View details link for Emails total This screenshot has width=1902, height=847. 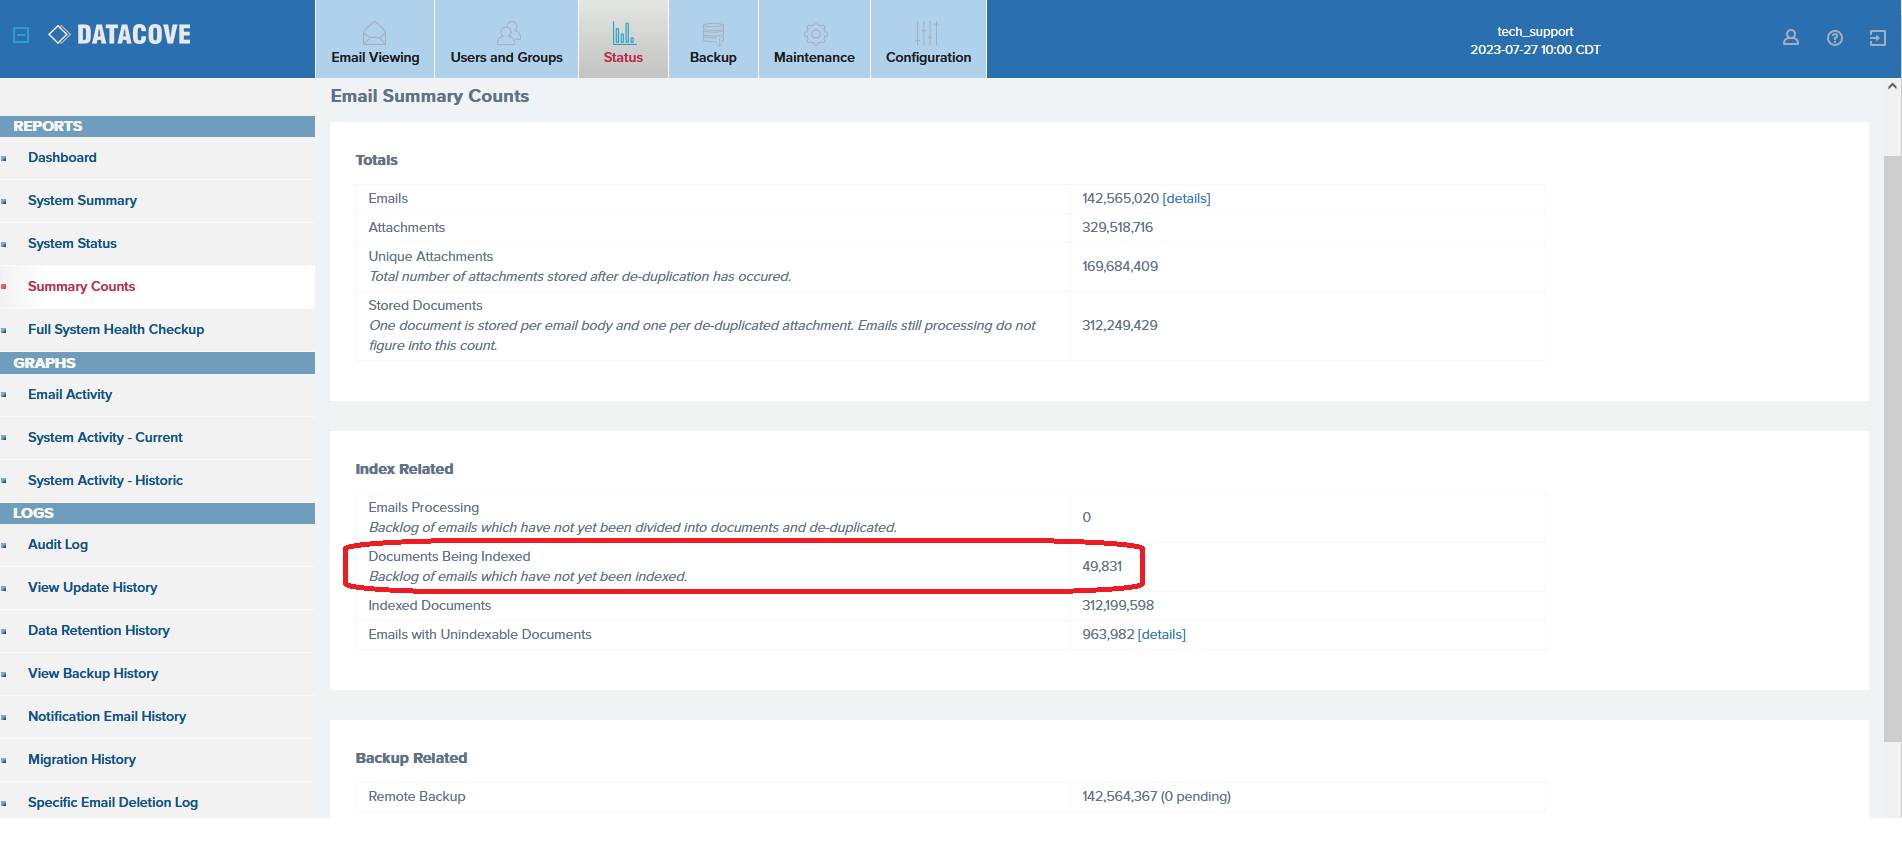[x=1186, y=199]
